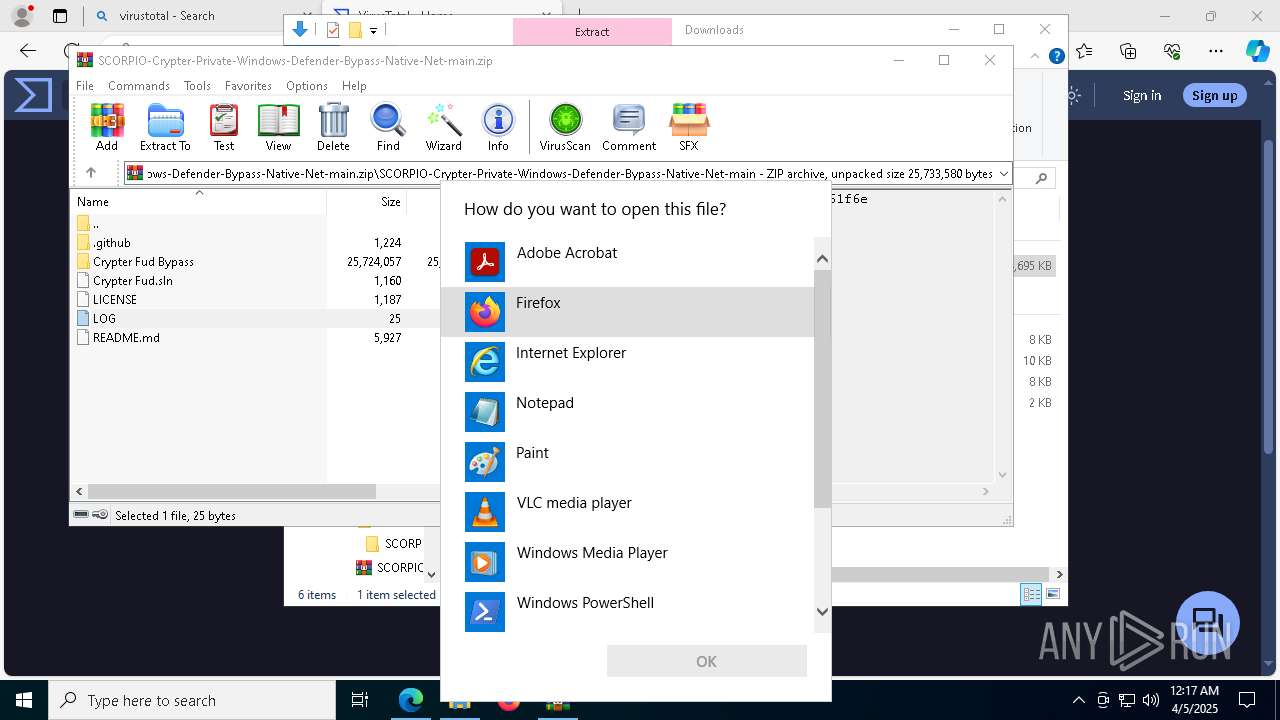Viewport: 1280px width, 720px height.
Task: Open Microsoft Edge from the taskbar
Action: click(x=411, y=700)
